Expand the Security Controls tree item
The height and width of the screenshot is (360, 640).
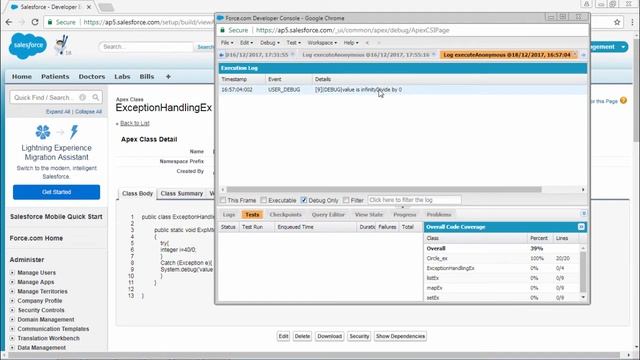coord(12,310)
